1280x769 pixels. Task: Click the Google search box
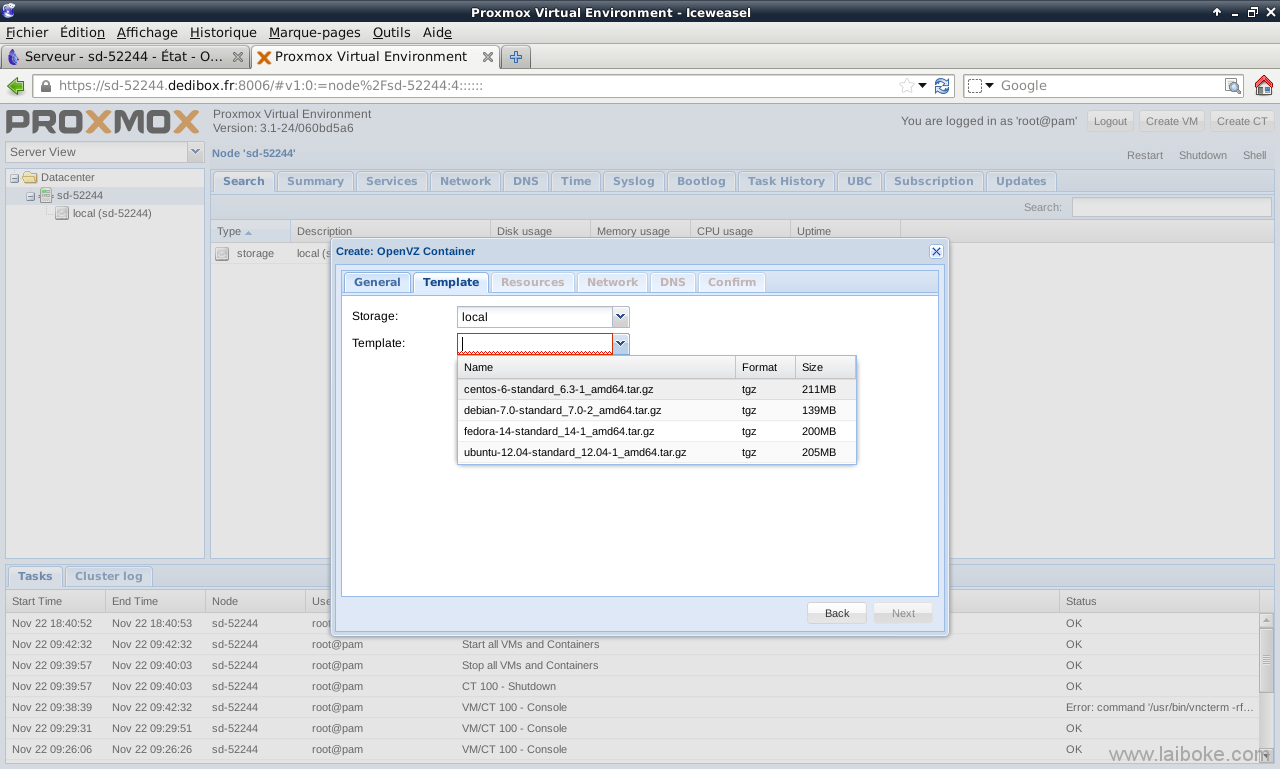[1111, 86]
